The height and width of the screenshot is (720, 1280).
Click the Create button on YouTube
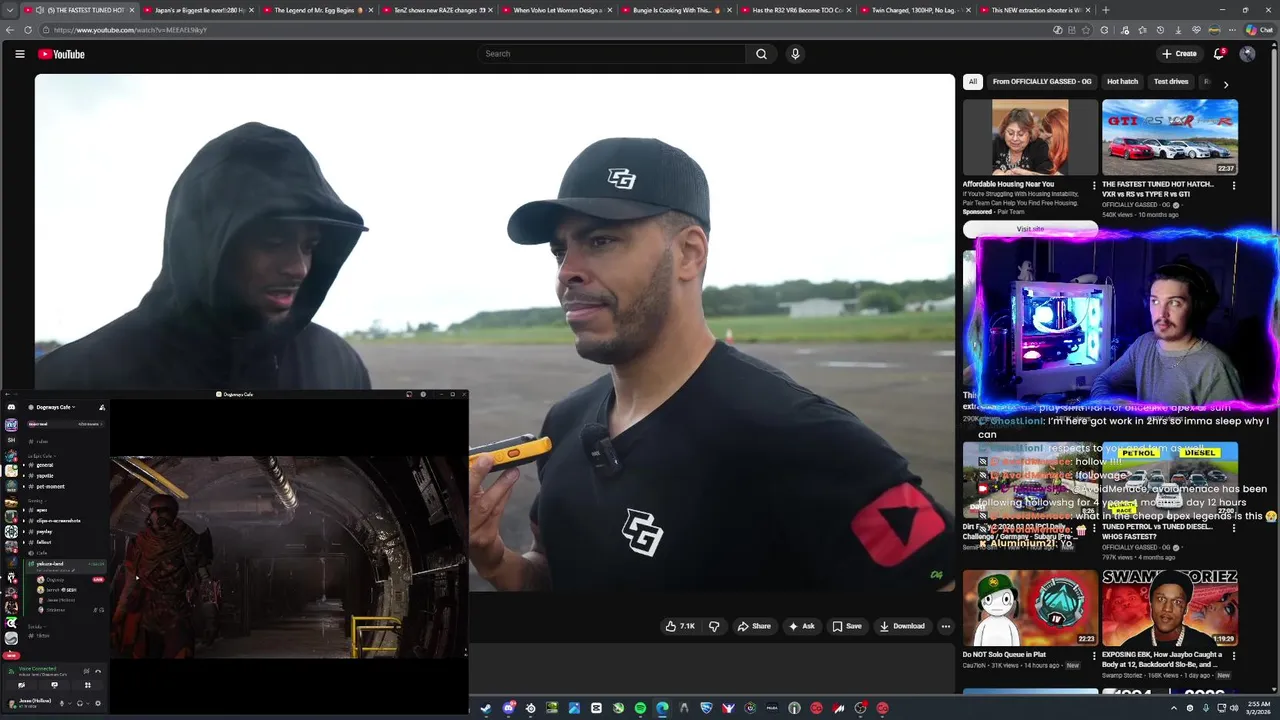[1179, 54]
